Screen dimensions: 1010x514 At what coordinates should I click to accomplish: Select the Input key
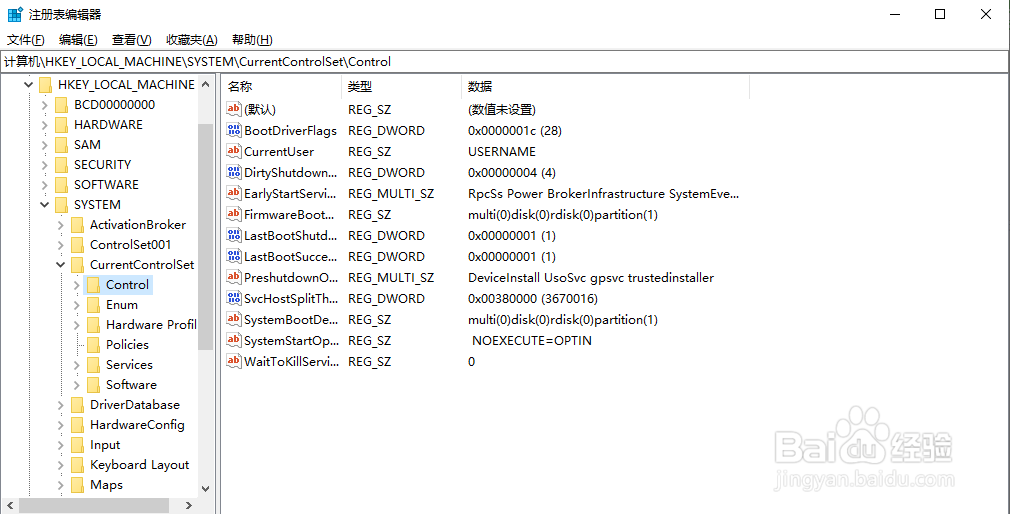click(x=105, y=444)
